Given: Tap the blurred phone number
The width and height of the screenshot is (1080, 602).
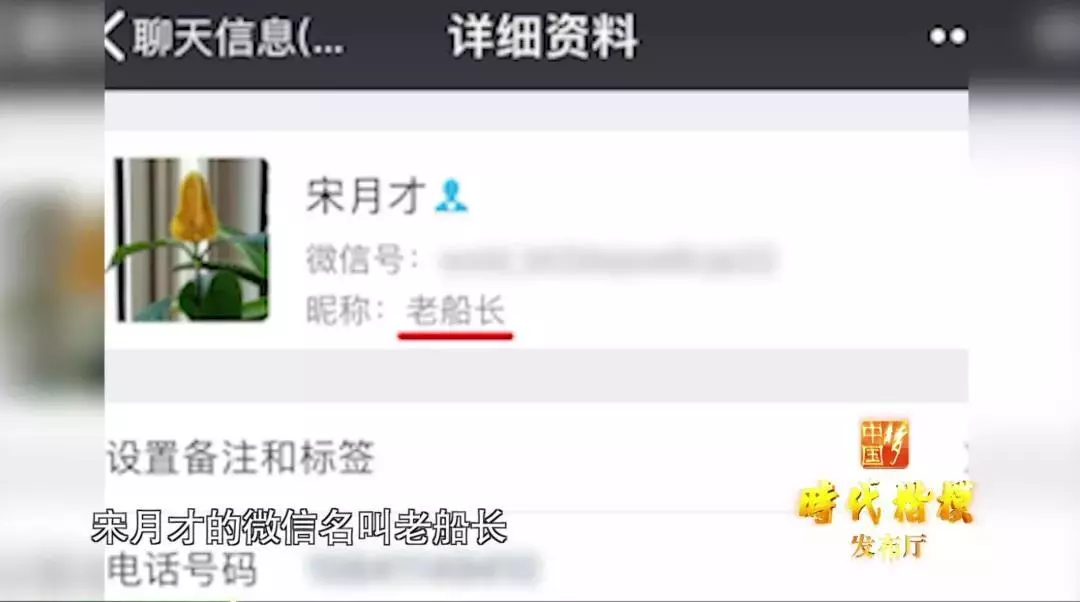Looking at the screenshot, I should click(x=424, y=569).
